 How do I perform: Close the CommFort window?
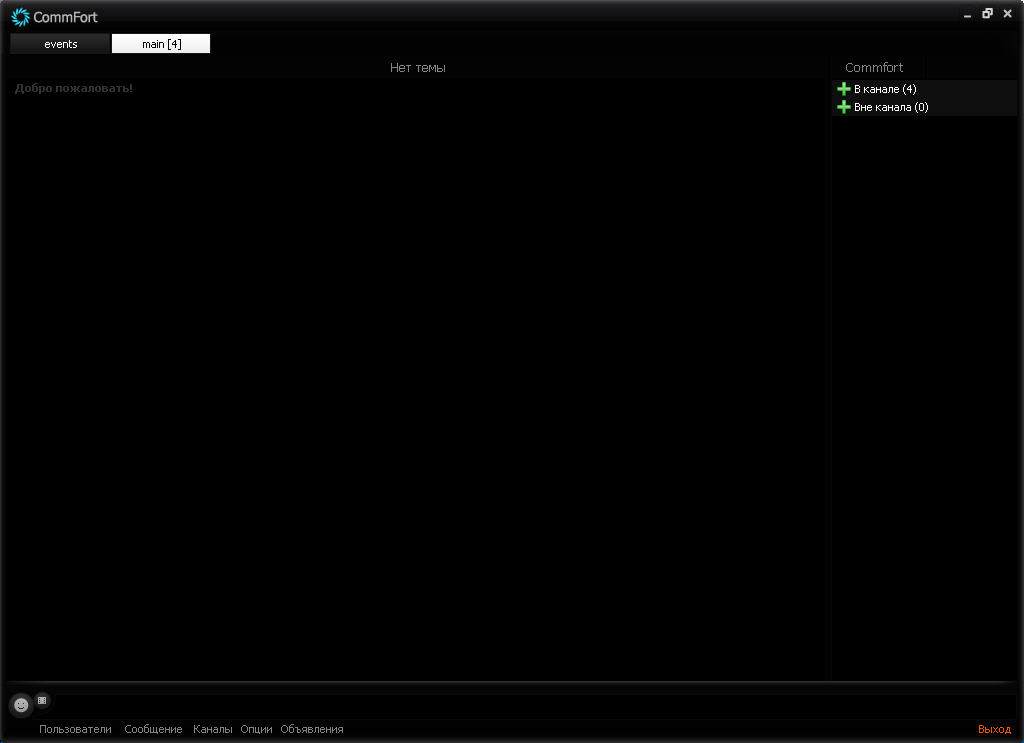pos(1008,13)
